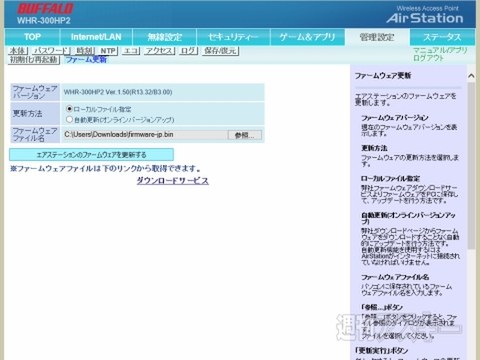Click the help panel vertical scrollbar thumb
Screen dimensions: 480x360
coord(471,166)
